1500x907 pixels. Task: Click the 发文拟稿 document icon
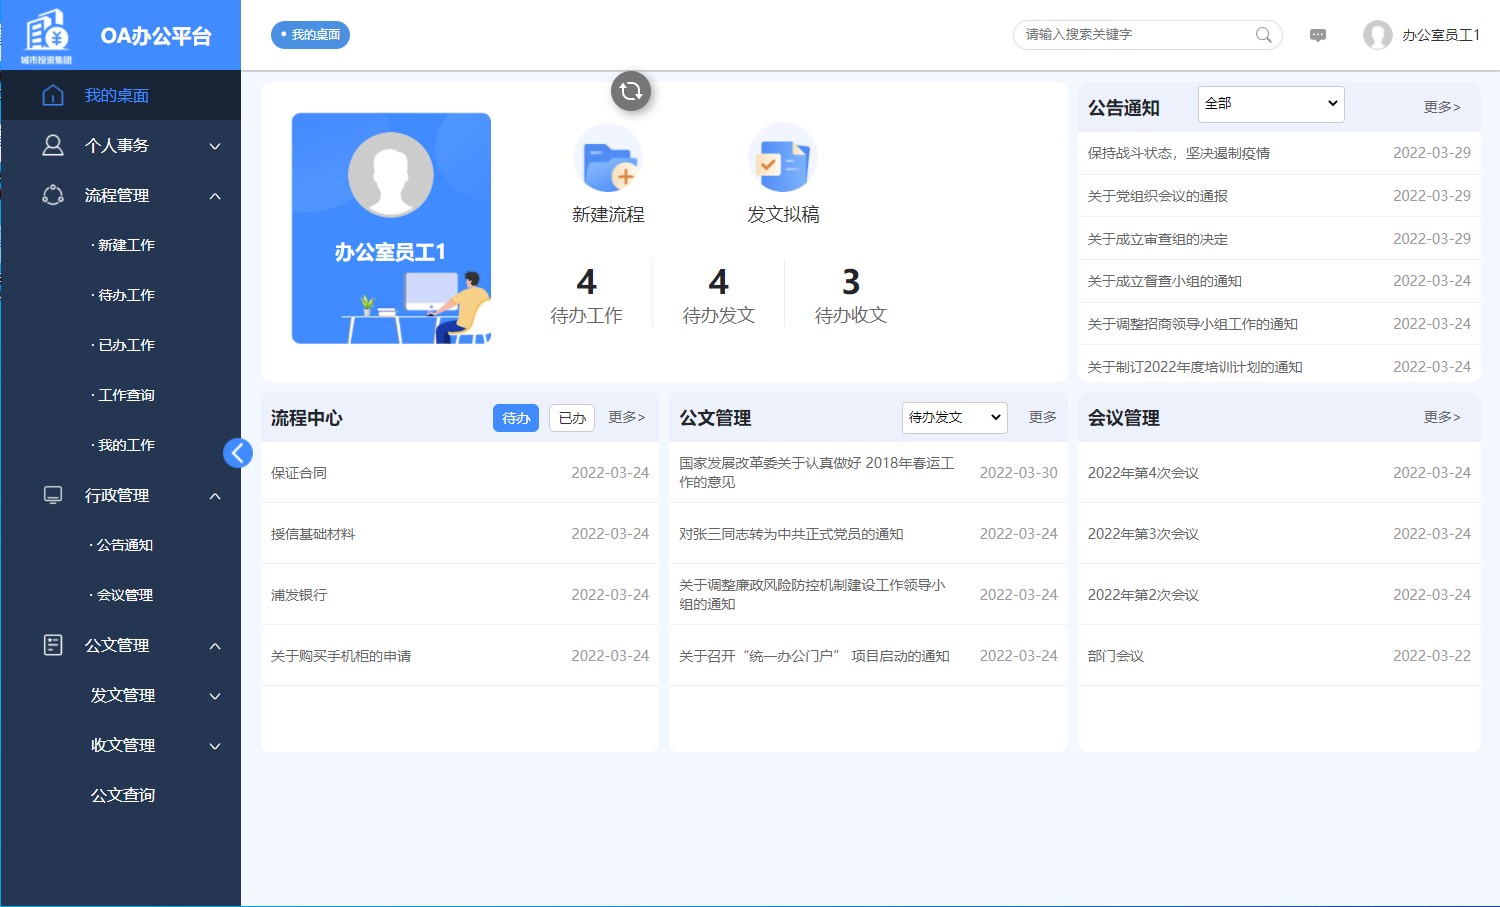(x=782, y=158)
